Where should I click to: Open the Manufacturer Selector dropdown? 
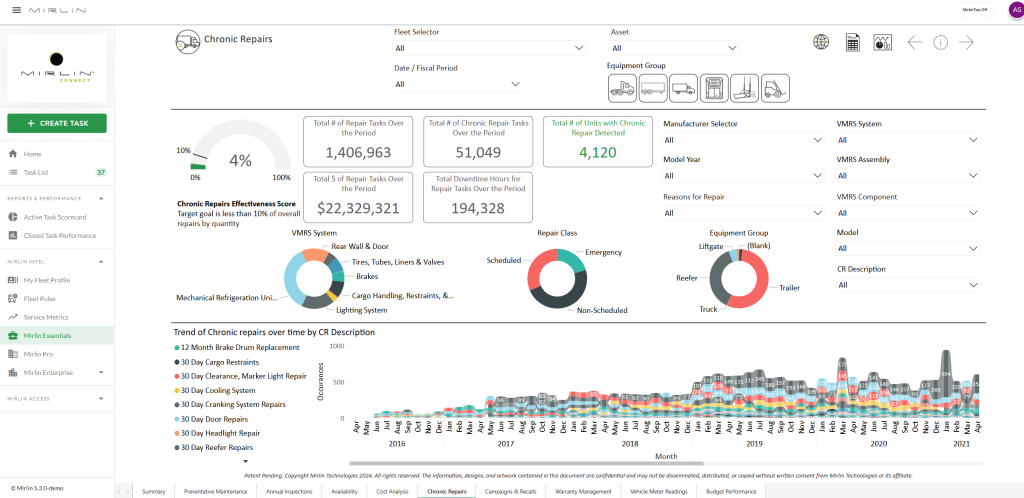[x=744, y=140]
